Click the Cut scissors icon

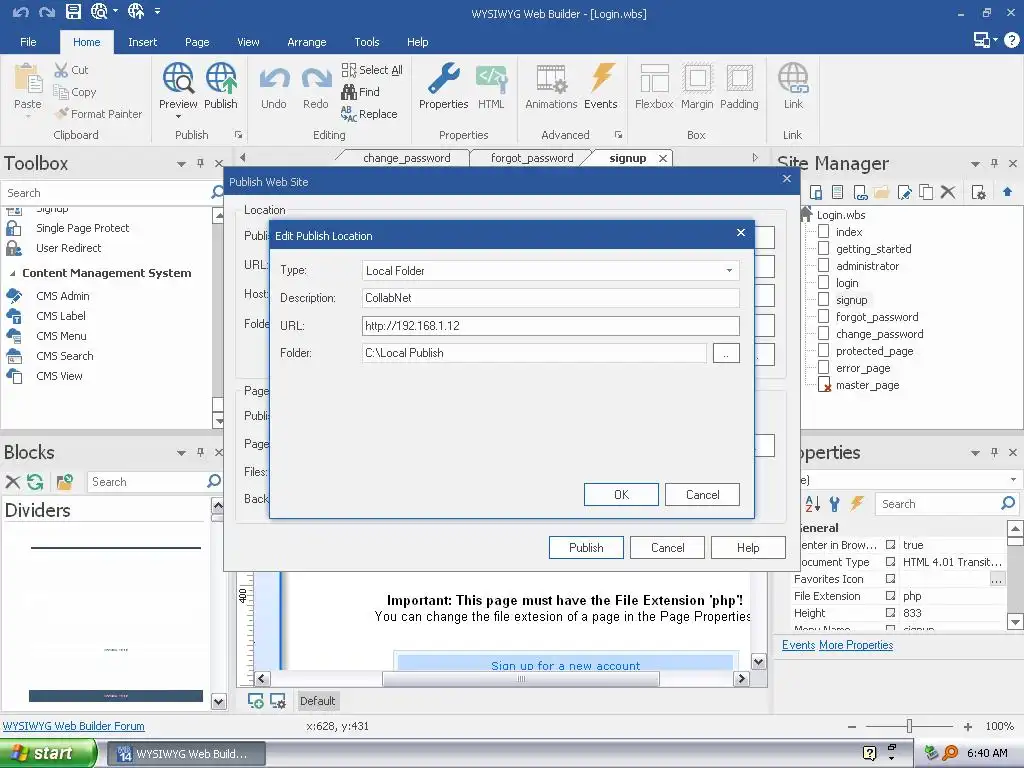(61, 70)
